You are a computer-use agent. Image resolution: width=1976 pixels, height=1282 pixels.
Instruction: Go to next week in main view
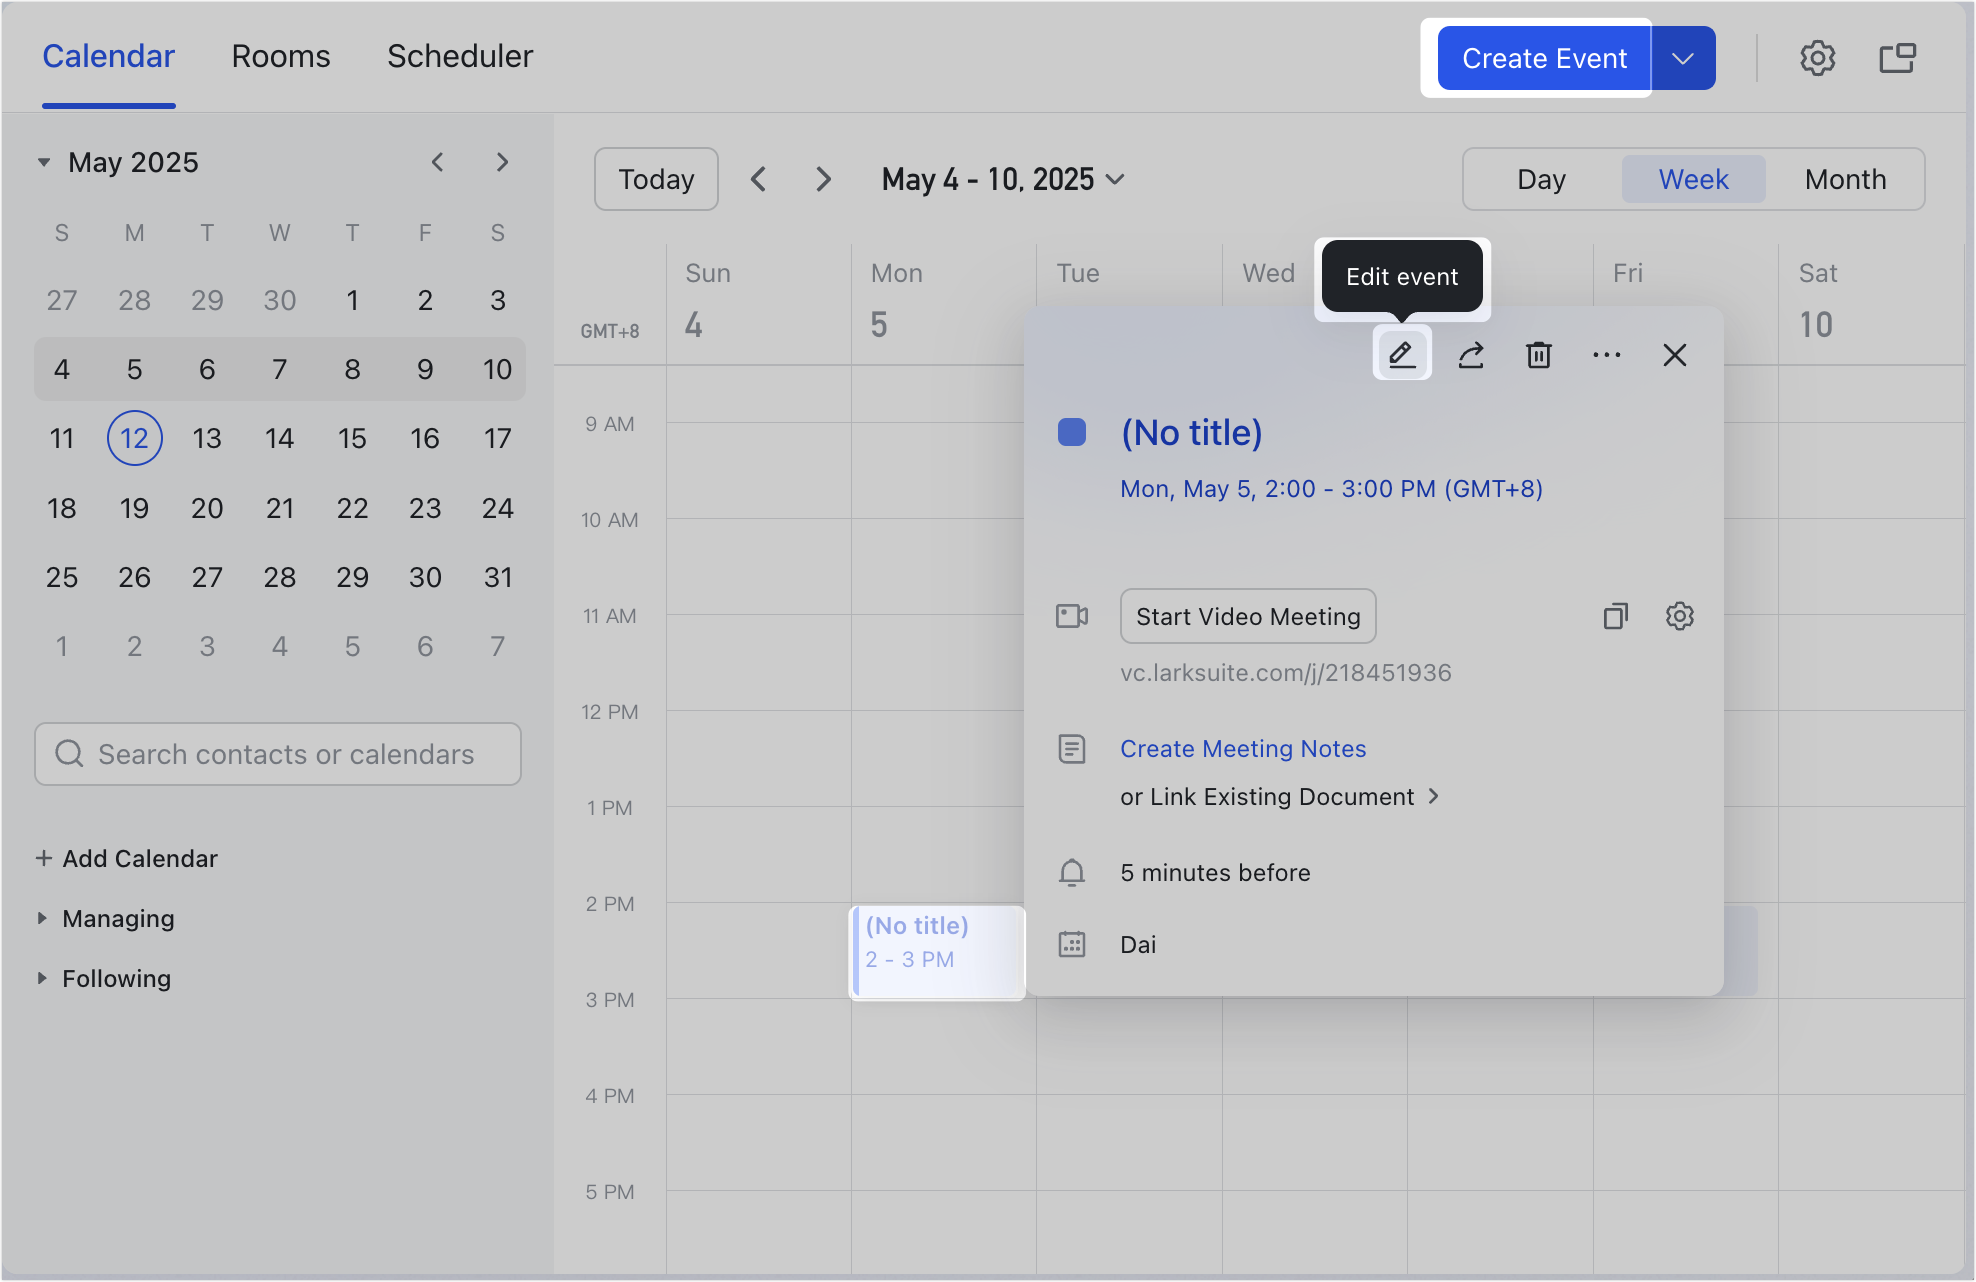coord(823,179)
